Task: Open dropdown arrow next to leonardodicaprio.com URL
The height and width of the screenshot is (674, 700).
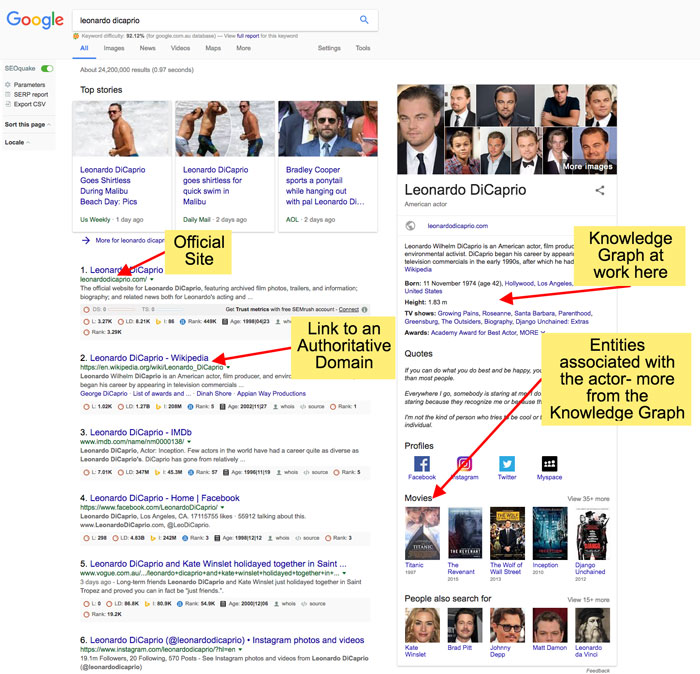Action: [152, 279]
